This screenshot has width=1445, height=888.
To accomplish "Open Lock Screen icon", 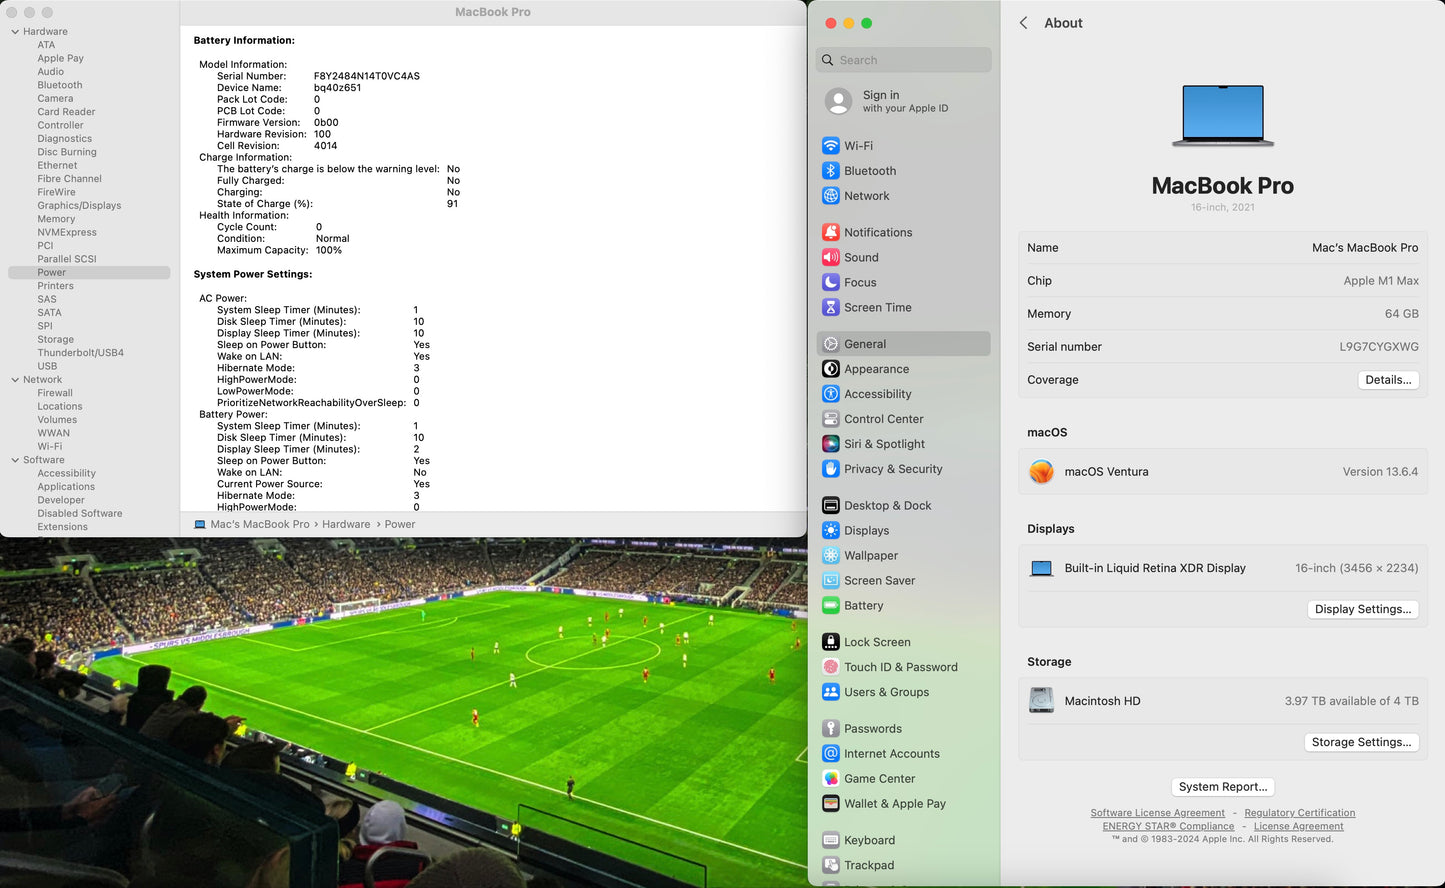I will click(x=830, y=642).
